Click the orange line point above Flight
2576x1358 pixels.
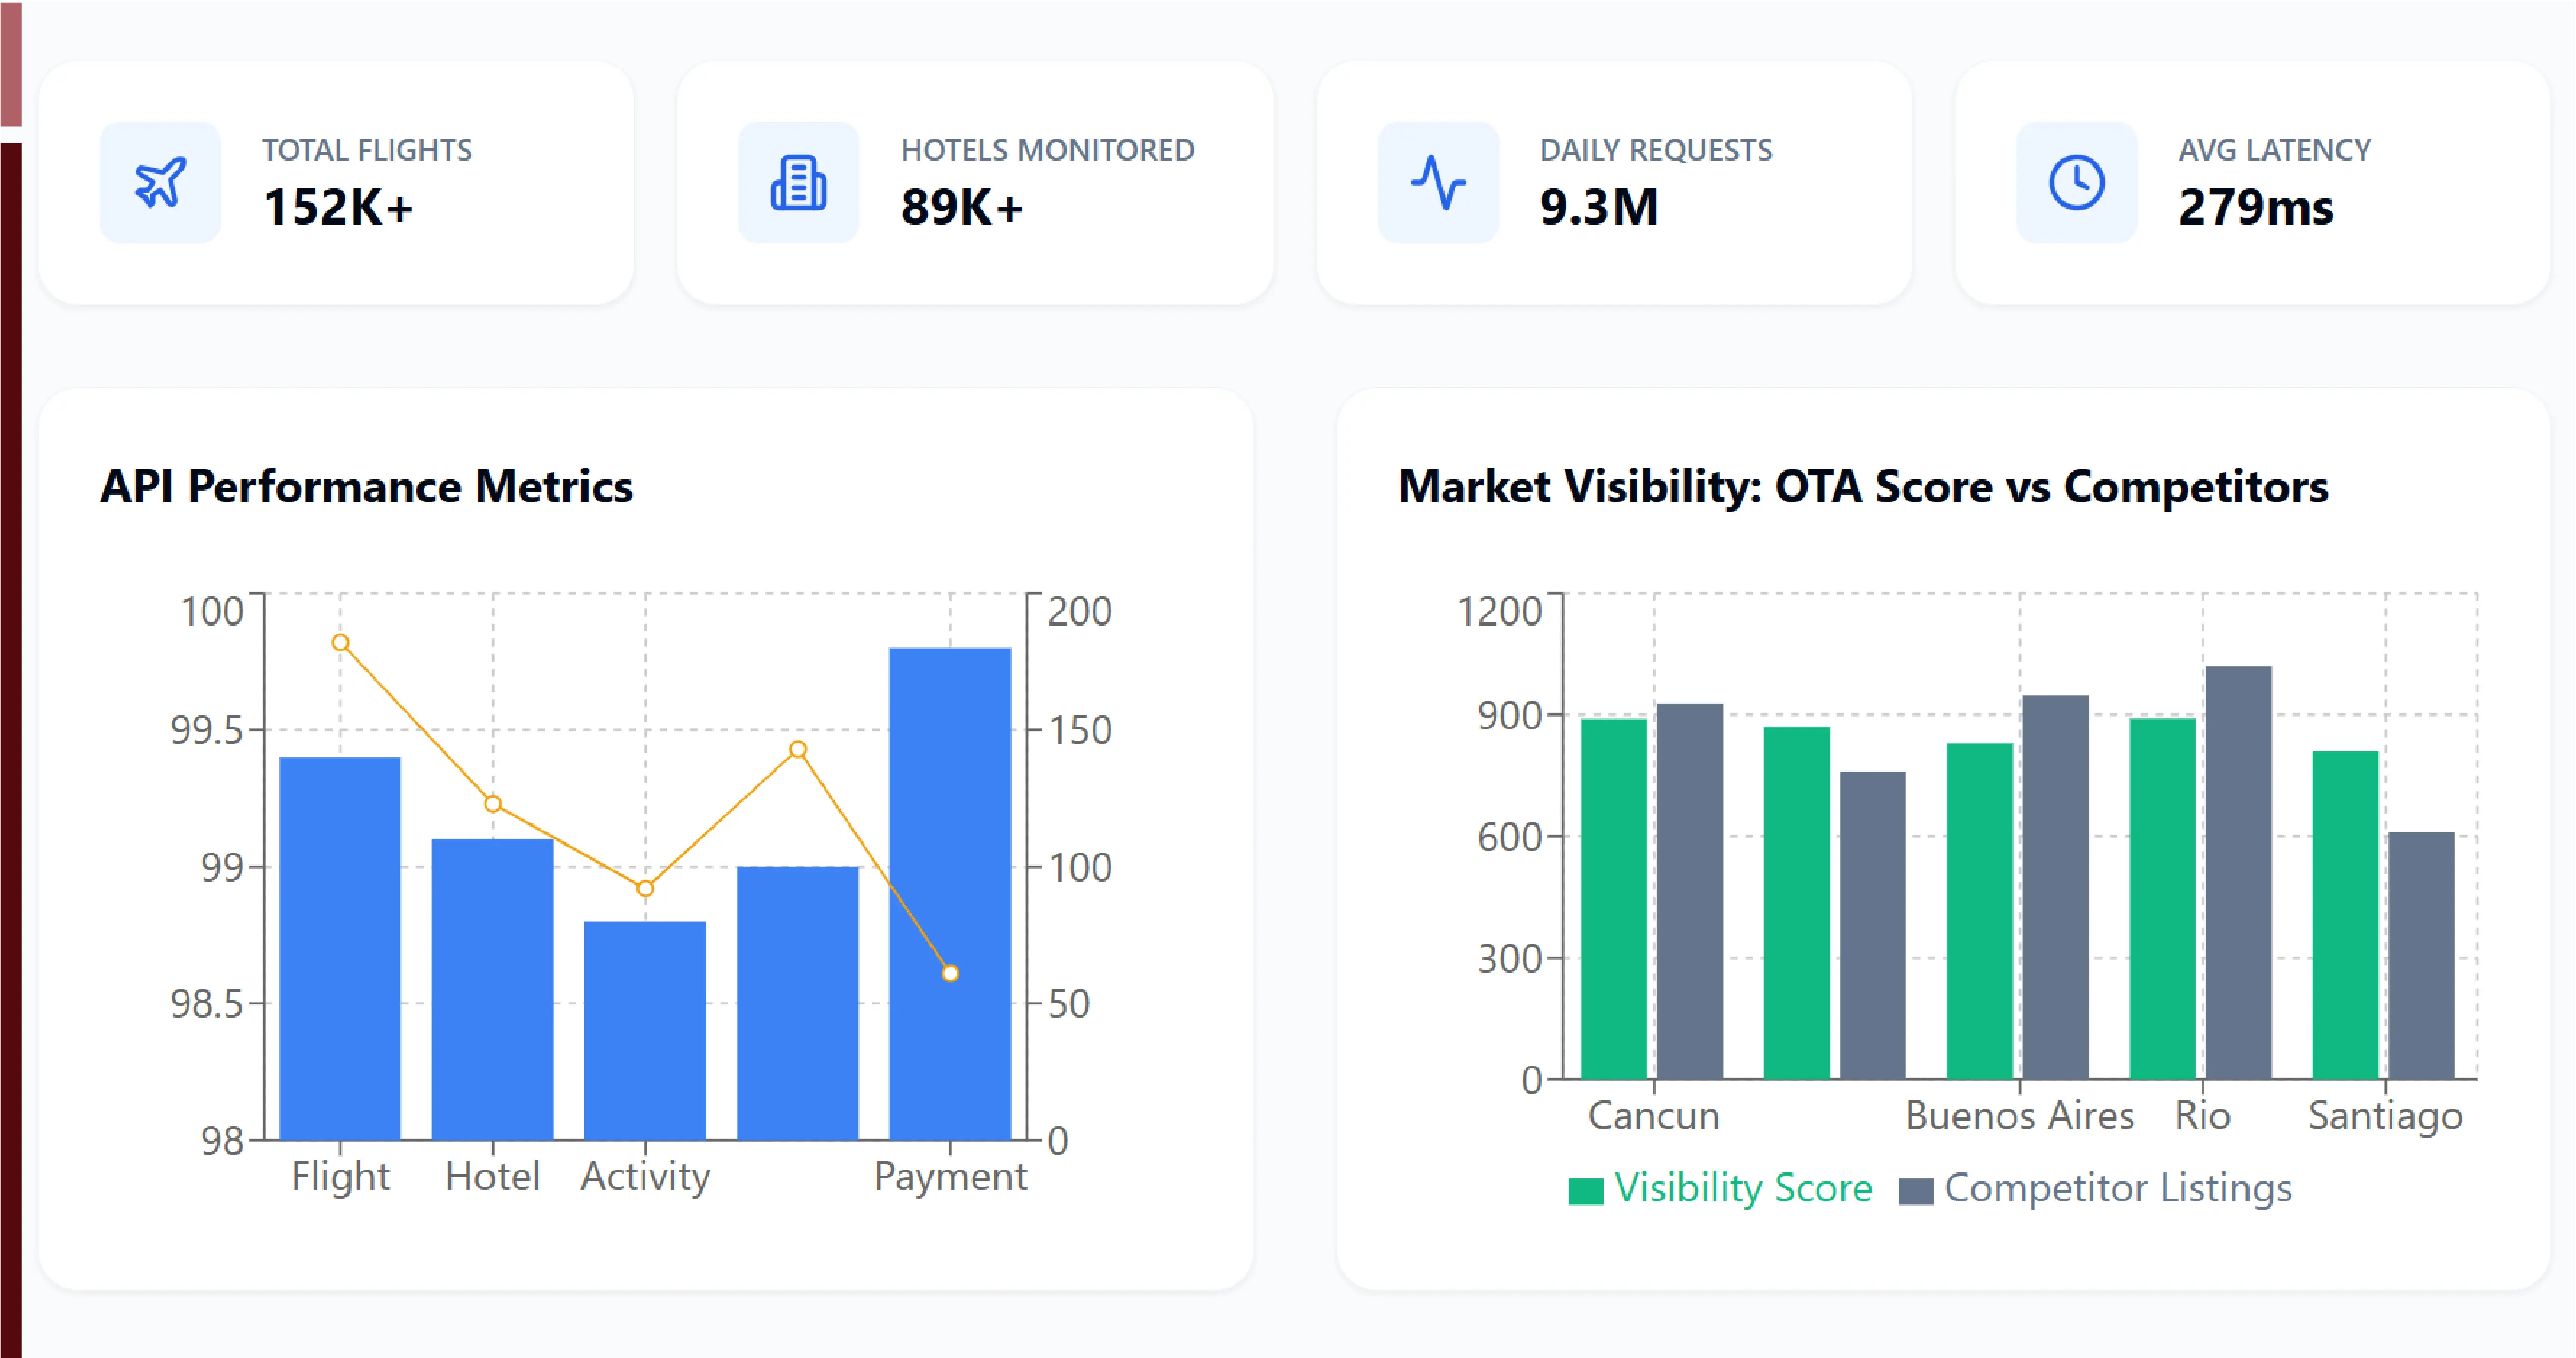point(340,643)
